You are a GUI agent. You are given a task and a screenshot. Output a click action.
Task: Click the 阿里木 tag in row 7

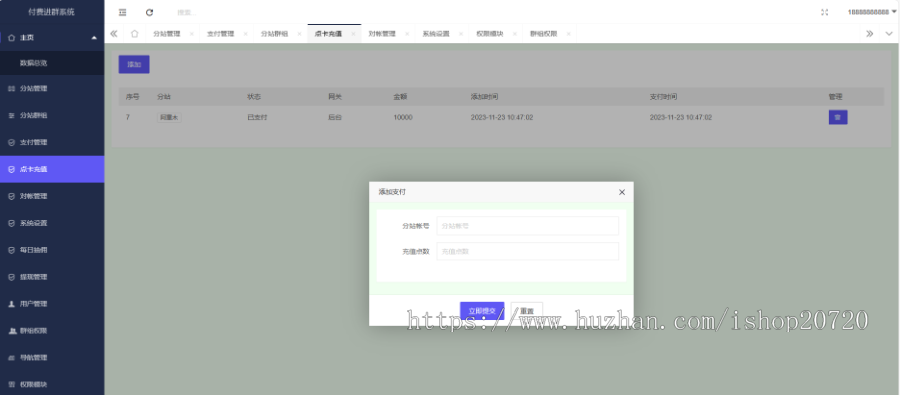point(169,117)
